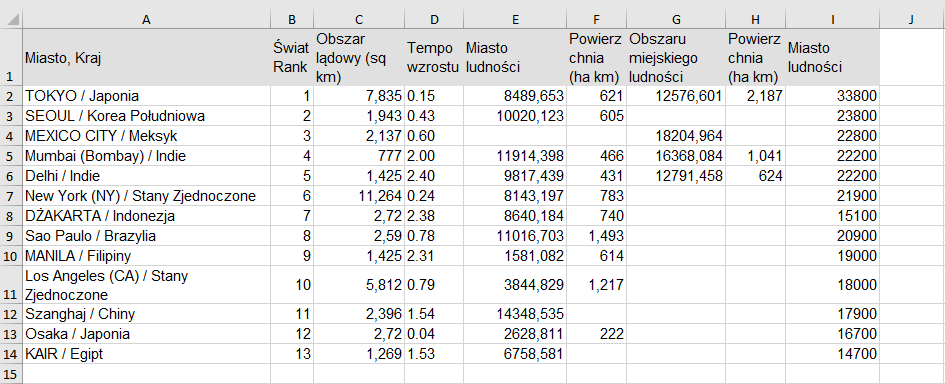Screen dimensions: 945x384
Task: Click value 15100 in column I
Action: tap(832, 216)
